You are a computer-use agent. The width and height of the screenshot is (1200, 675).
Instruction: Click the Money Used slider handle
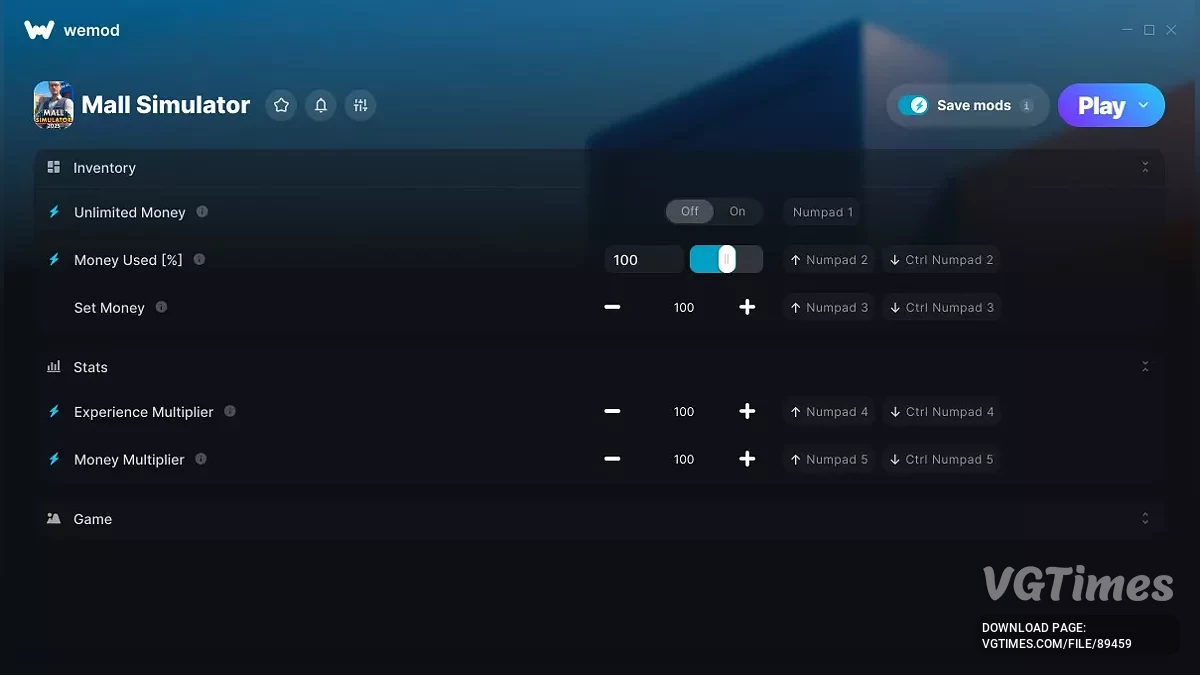click(727, 260)
